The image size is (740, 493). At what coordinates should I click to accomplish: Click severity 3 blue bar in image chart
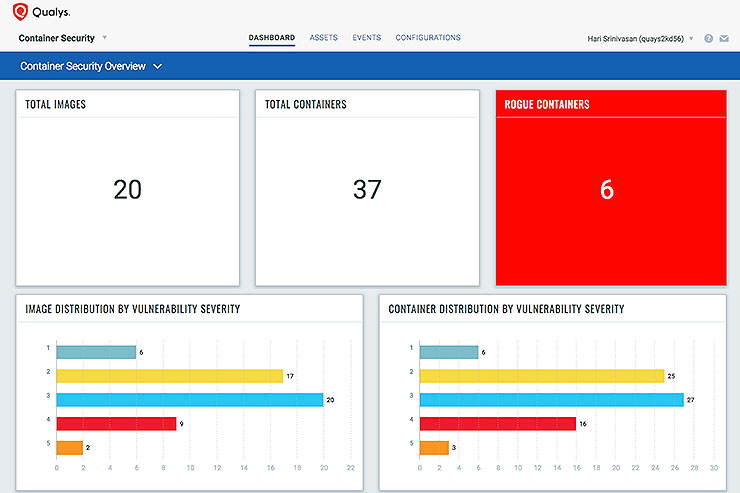(x=189, y=400)
